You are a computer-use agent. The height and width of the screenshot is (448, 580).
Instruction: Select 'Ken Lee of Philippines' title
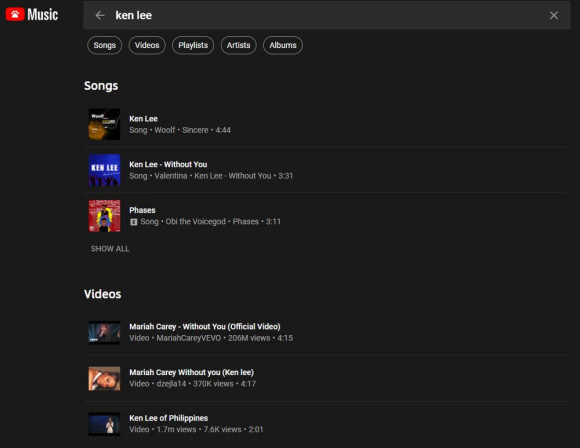tap(169, 418)
